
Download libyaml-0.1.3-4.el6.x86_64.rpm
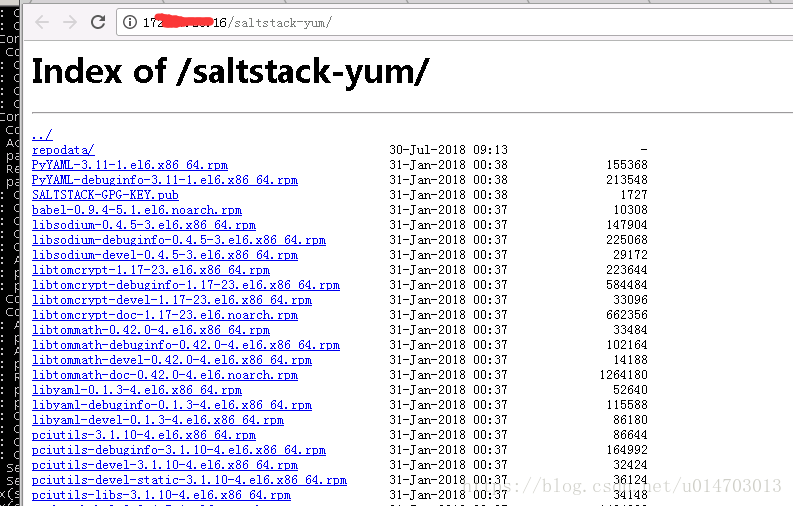pyautogui.click(x=137, y=390)
